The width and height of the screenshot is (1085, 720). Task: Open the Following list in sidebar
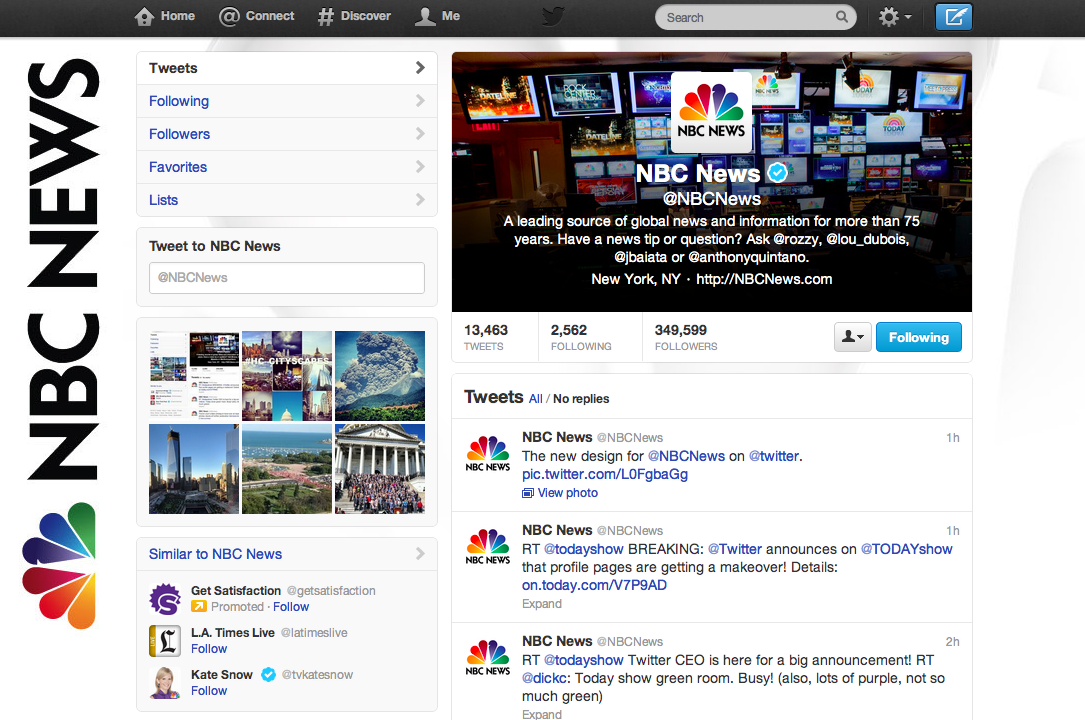click(287, 101)
